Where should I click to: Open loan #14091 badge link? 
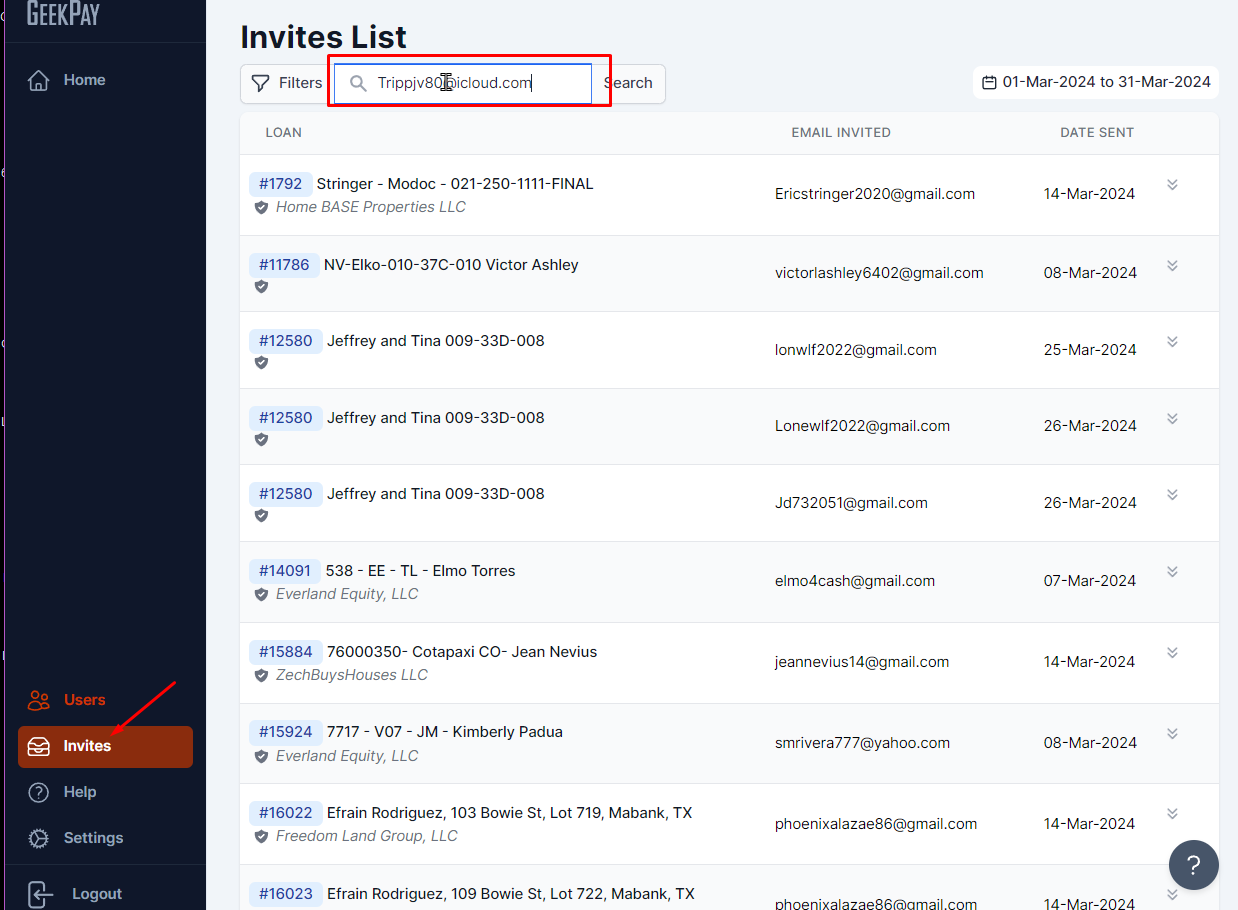(x=285, y=571)
